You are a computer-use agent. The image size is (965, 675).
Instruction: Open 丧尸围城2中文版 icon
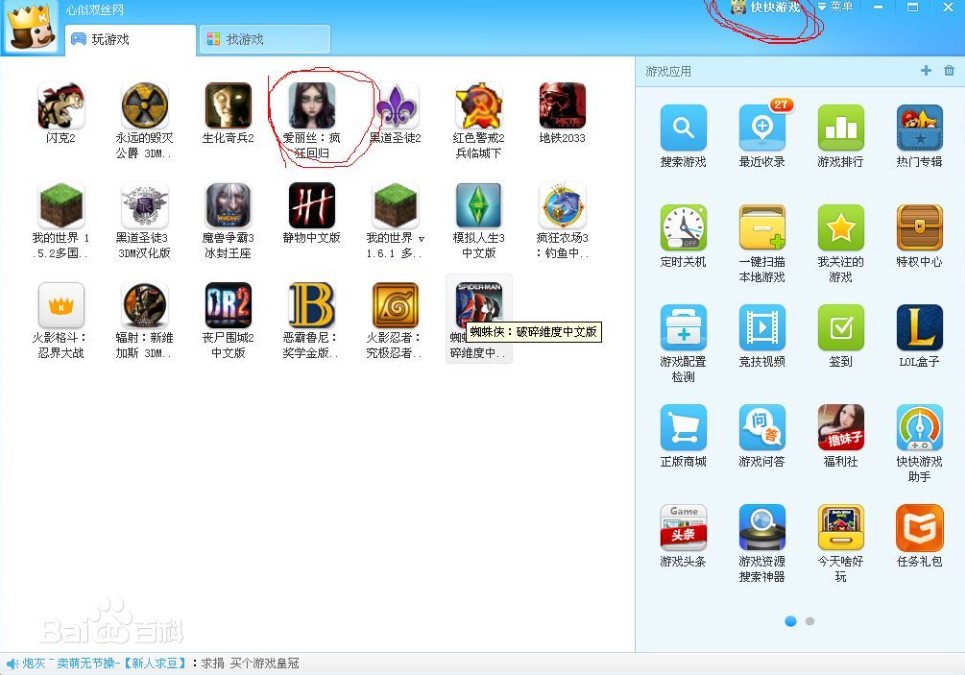coord(228,305)
